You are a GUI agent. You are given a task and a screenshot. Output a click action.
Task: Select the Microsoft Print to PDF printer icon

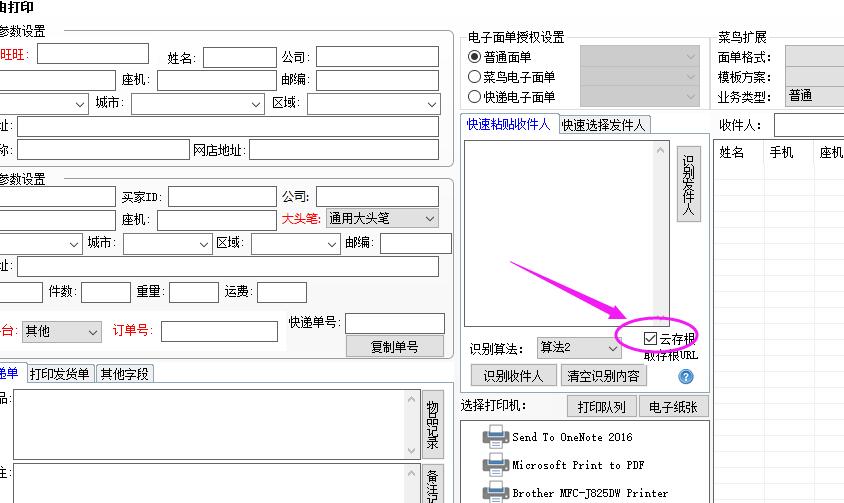[x=496, y=465]
